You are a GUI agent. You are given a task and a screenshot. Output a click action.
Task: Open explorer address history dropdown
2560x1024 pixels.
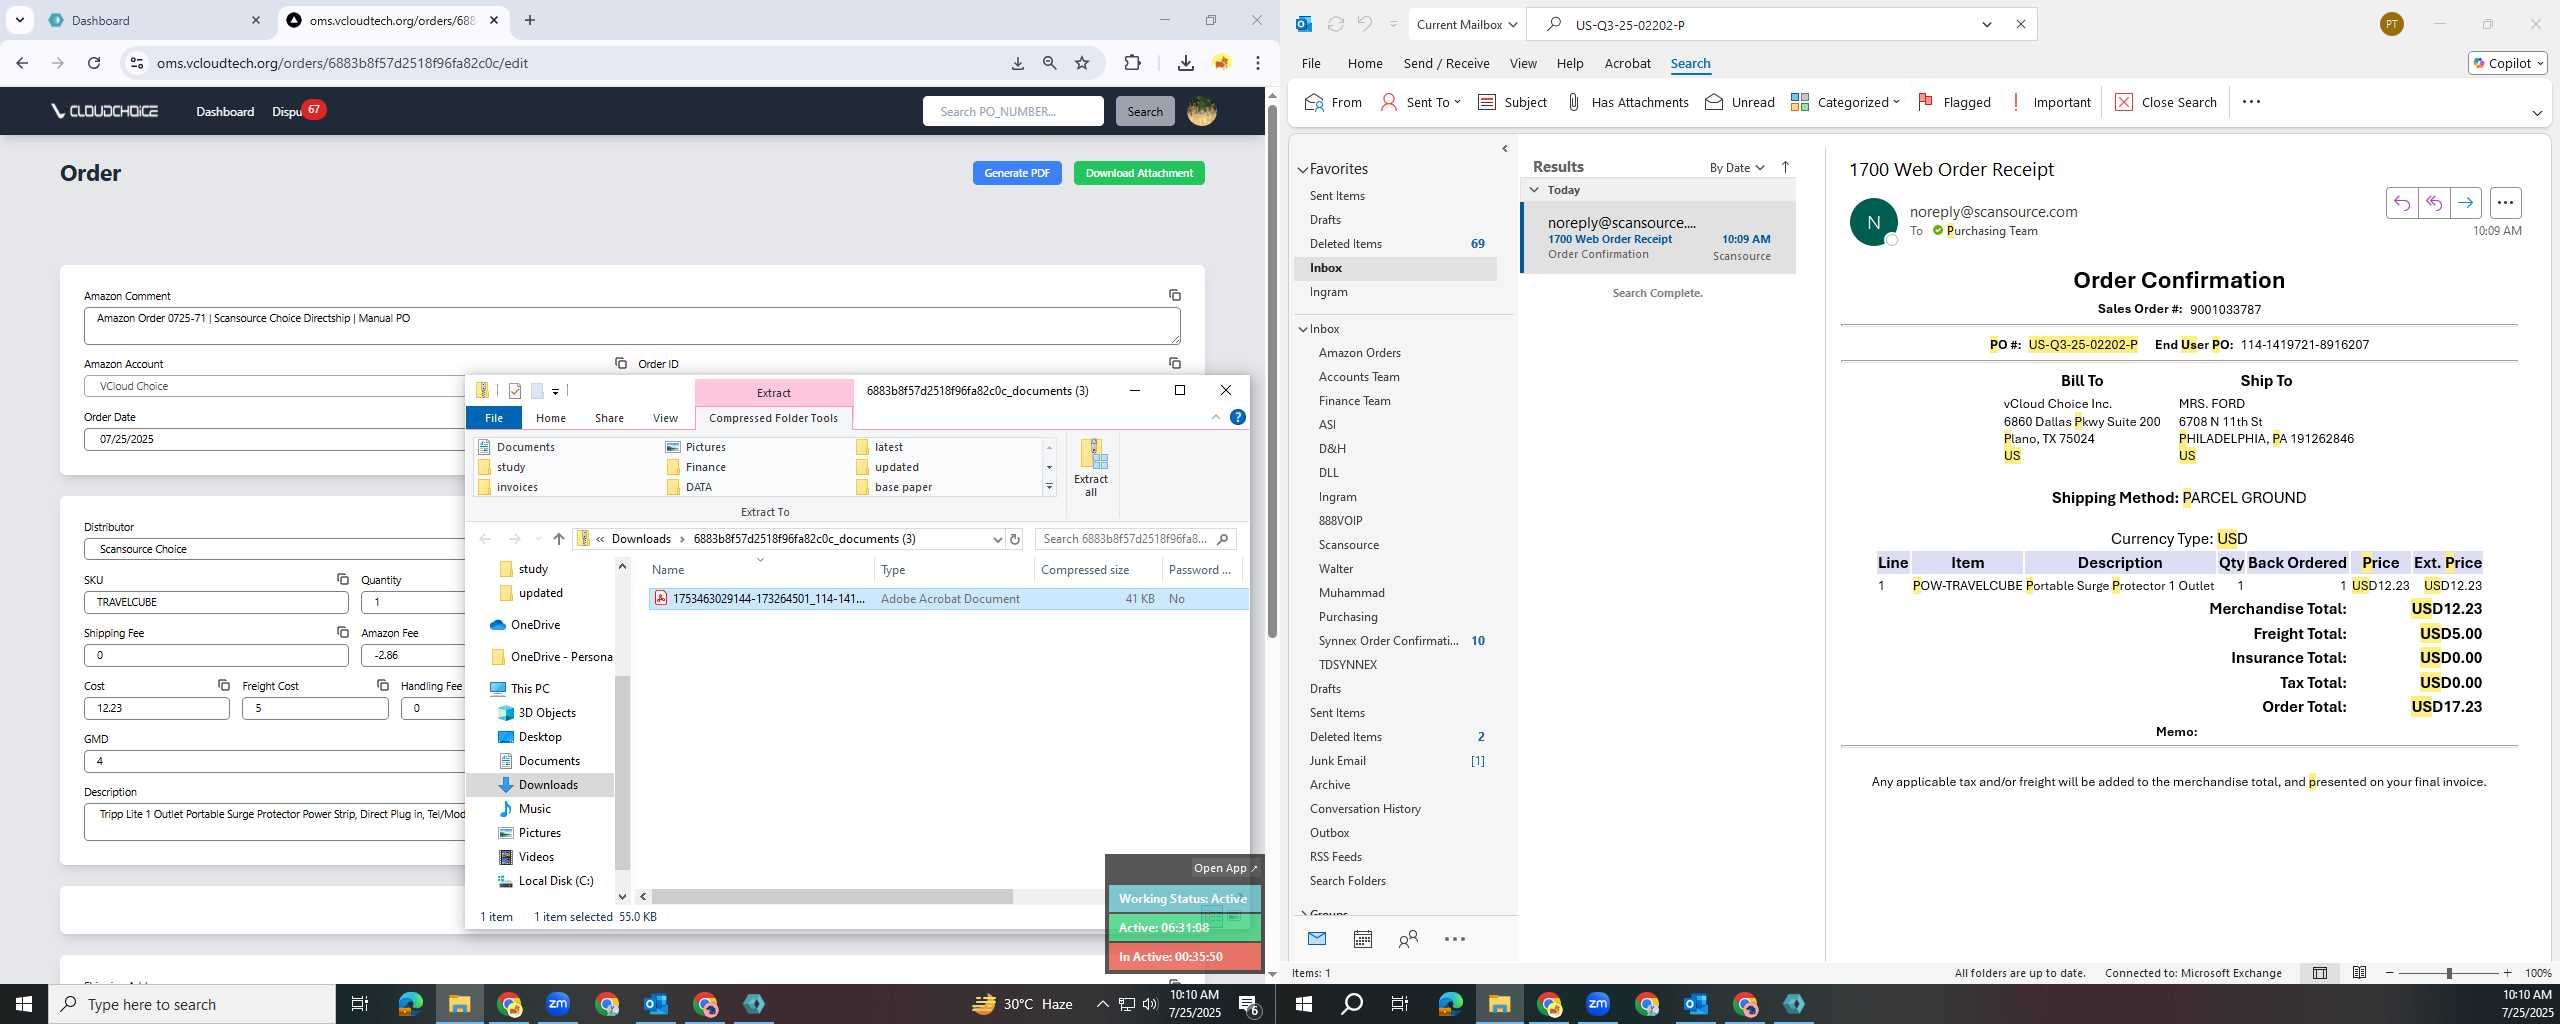[x=997, y=539]
